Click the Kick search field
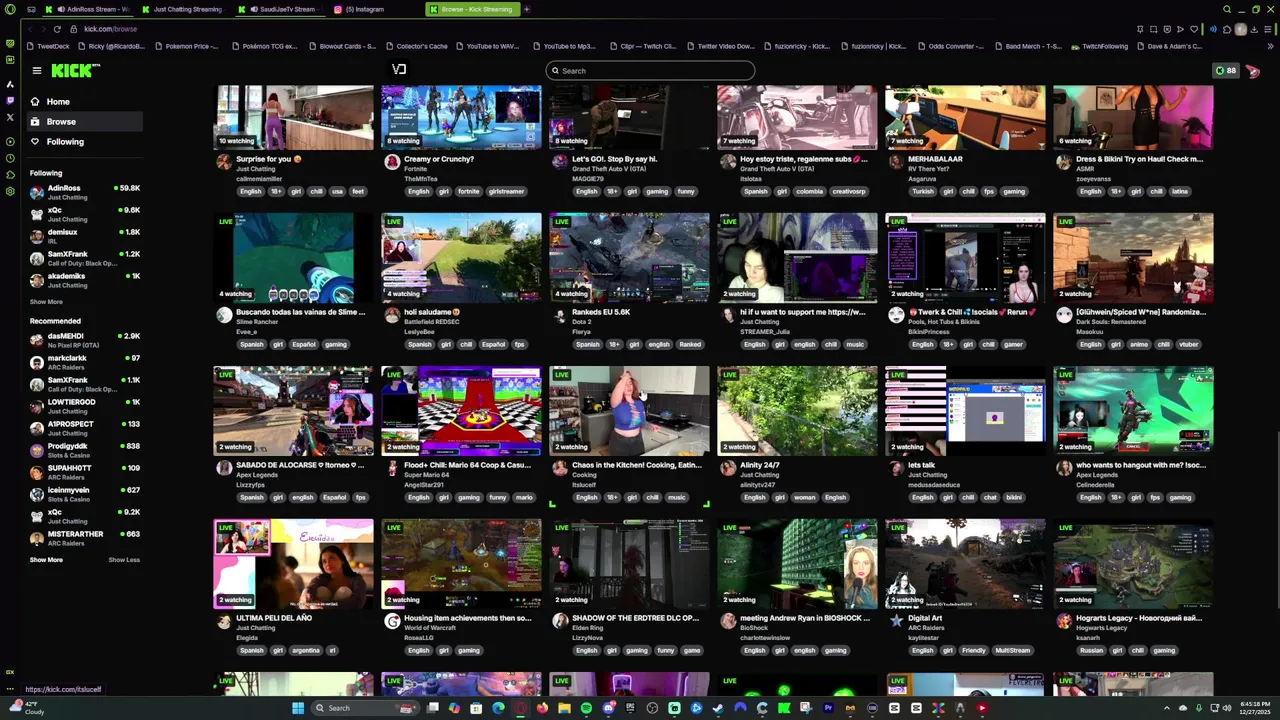1280x720 pixels. (x=650, y=71)
